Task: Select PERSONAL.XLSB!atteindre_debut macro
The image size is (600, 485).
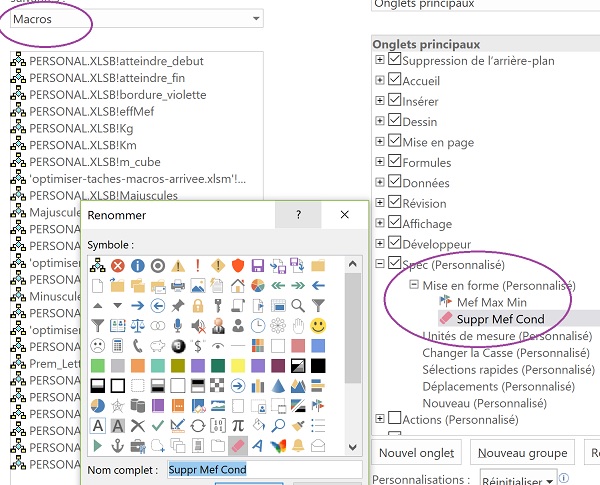Action: point(116,61)
